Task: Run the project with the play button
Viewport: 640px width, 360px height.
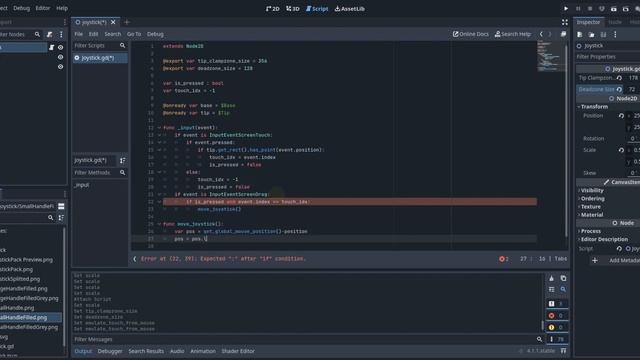Action: pos(566,9)
